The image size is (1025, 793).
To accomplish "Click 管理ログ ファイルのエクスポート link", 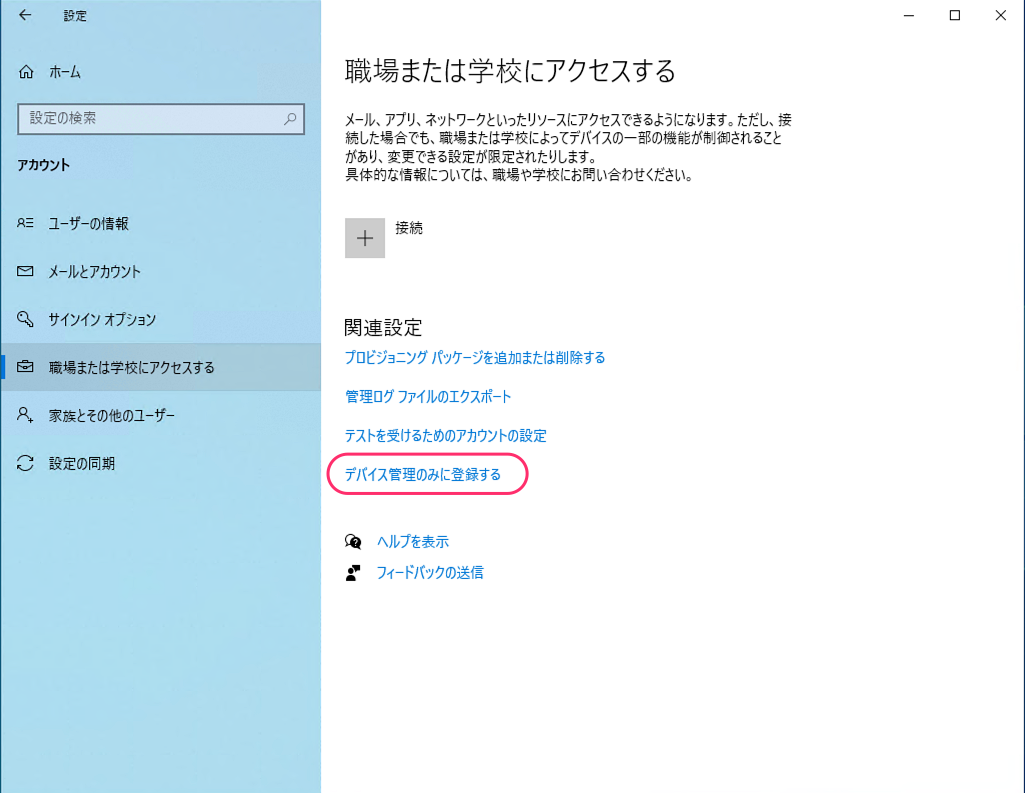I will 428,397.
